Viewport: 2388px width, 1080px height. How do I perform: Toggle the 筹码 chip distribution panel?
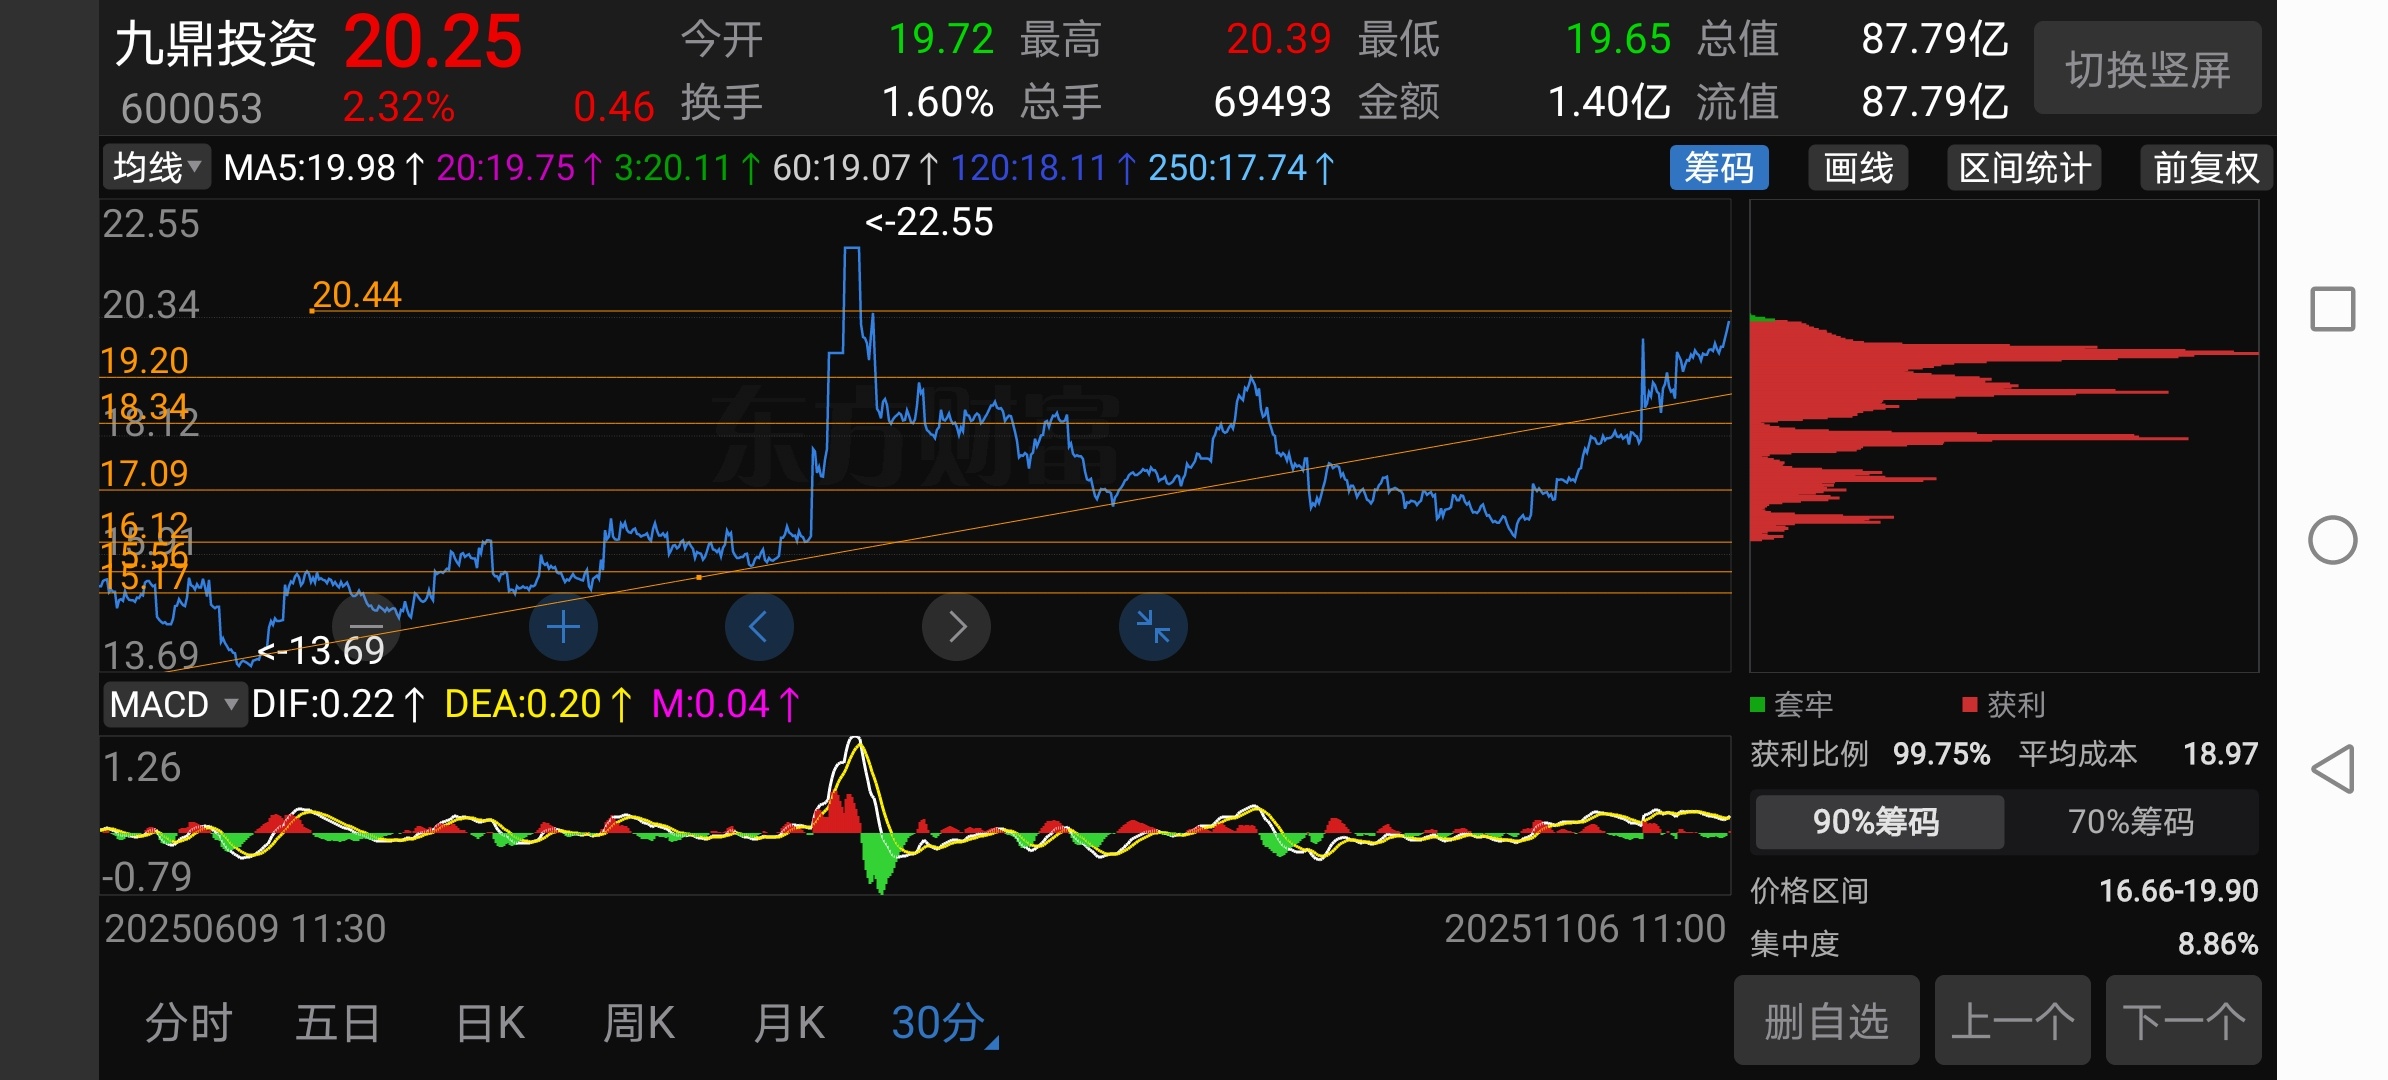(1718, 168)
